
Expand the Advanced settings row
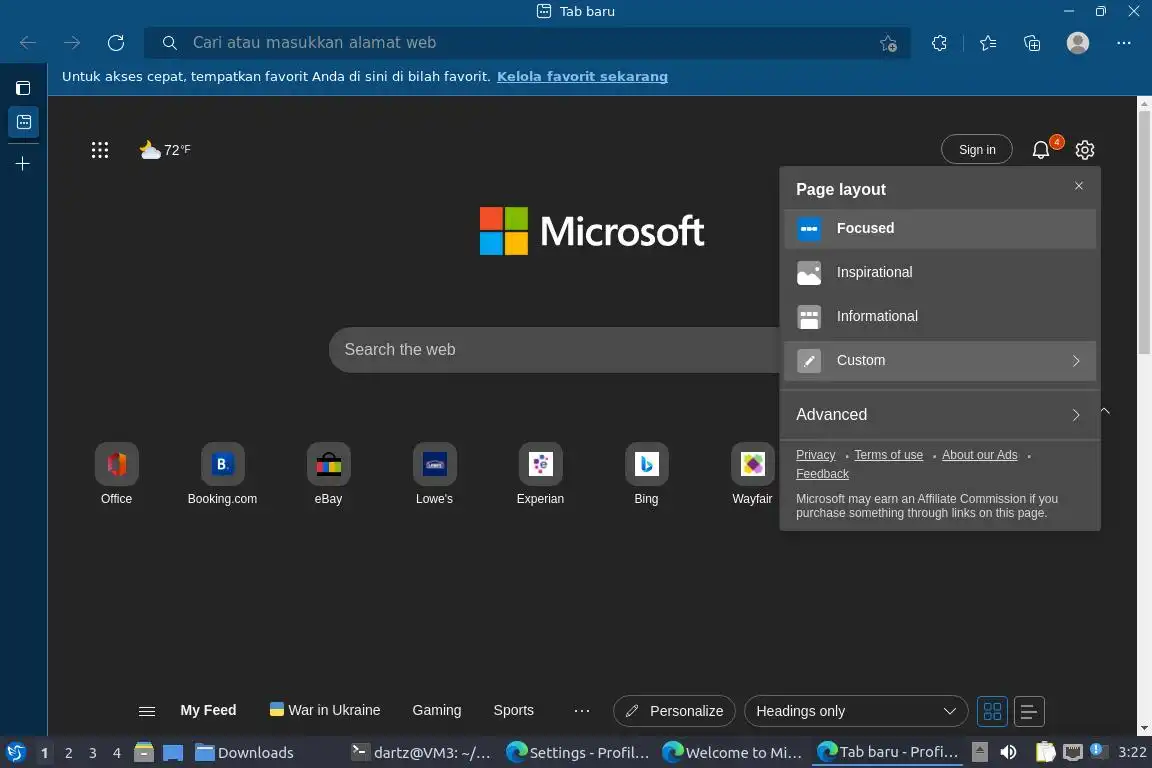[940, 414]
